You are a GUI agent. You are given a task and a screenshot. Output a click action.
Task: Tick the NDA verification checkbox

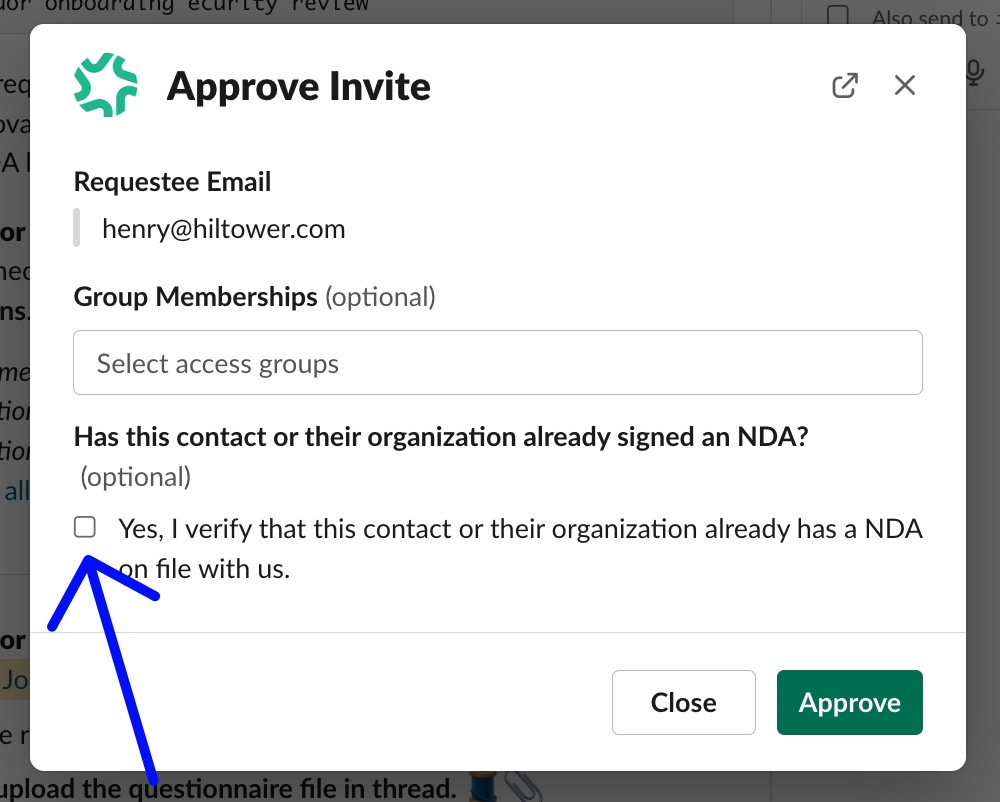tap(85, 527)
